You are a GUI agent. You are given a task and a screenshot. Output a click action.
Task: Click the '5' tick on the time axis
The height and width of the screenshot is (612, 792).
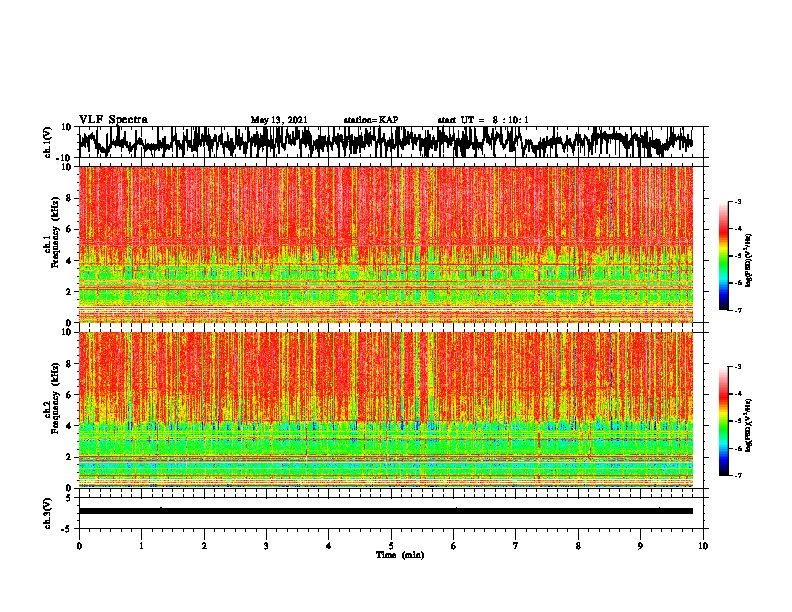click(391, 546)
